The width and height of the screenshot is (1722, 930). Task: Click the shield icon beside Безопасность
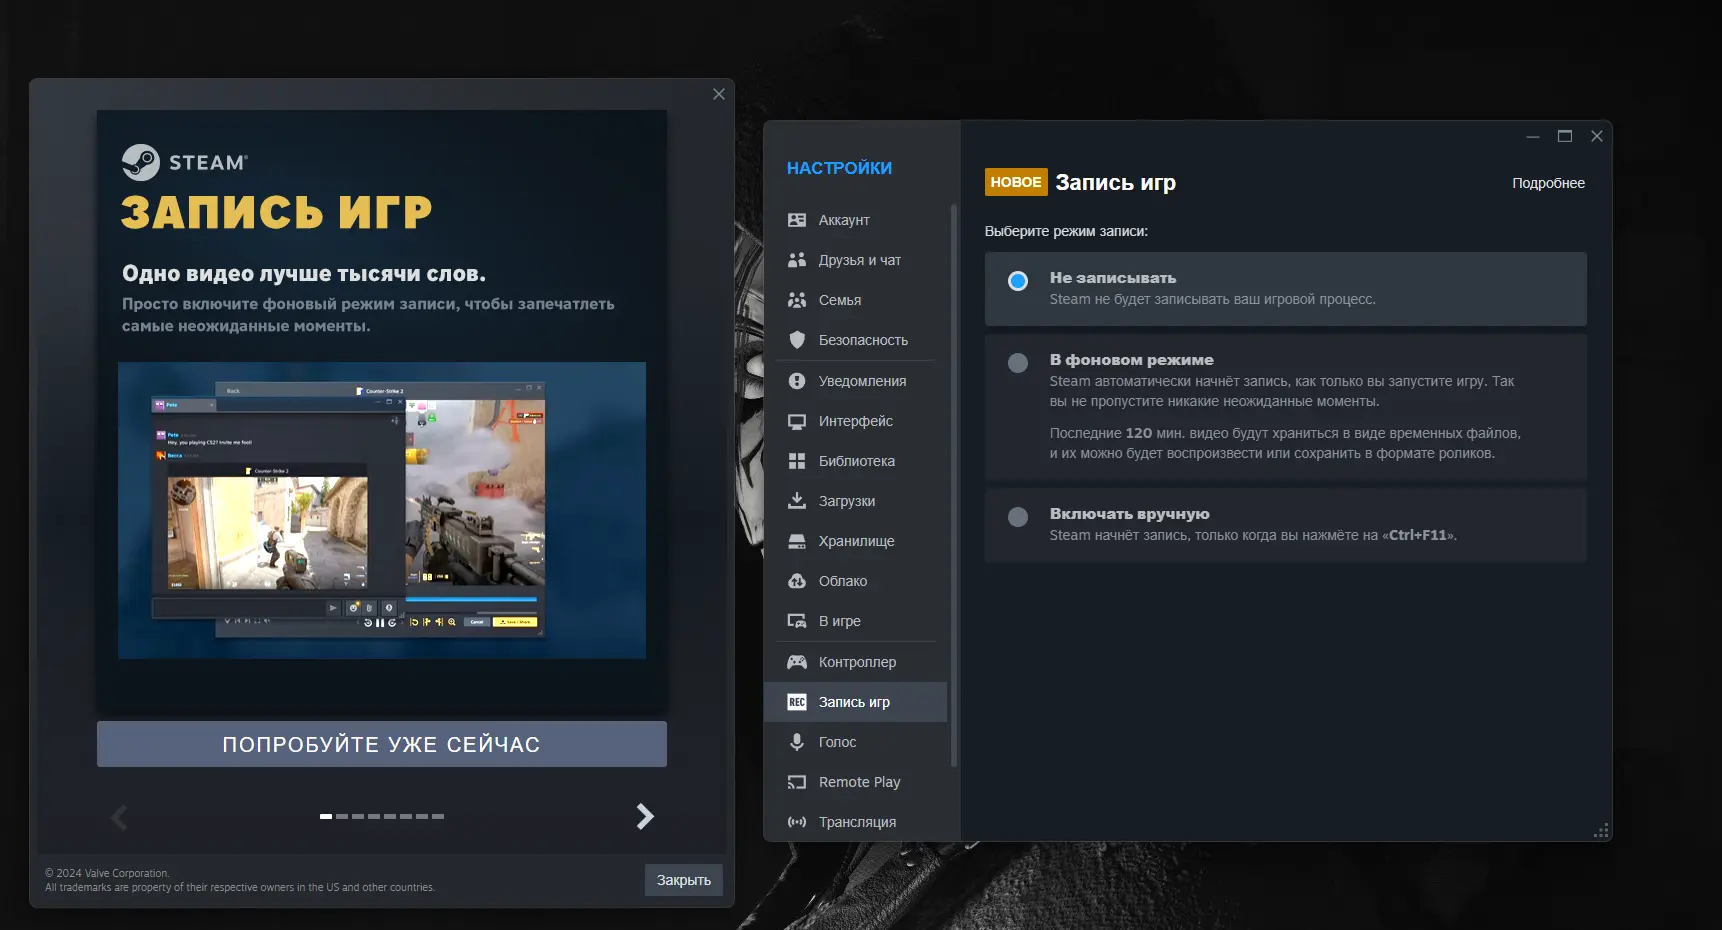[797, 340]
